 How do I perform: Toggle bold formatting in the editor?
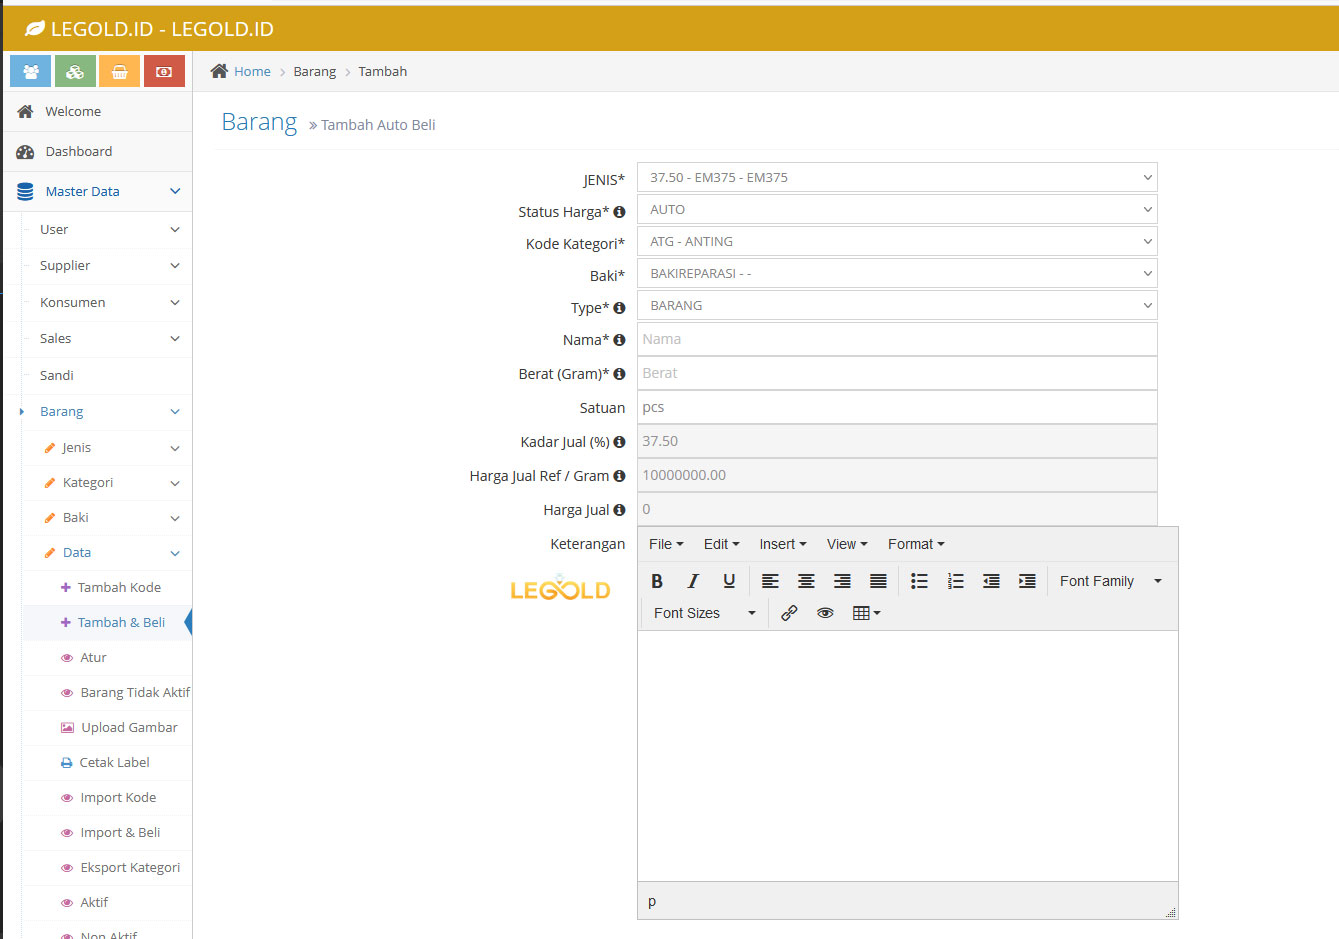coord(656,580)
